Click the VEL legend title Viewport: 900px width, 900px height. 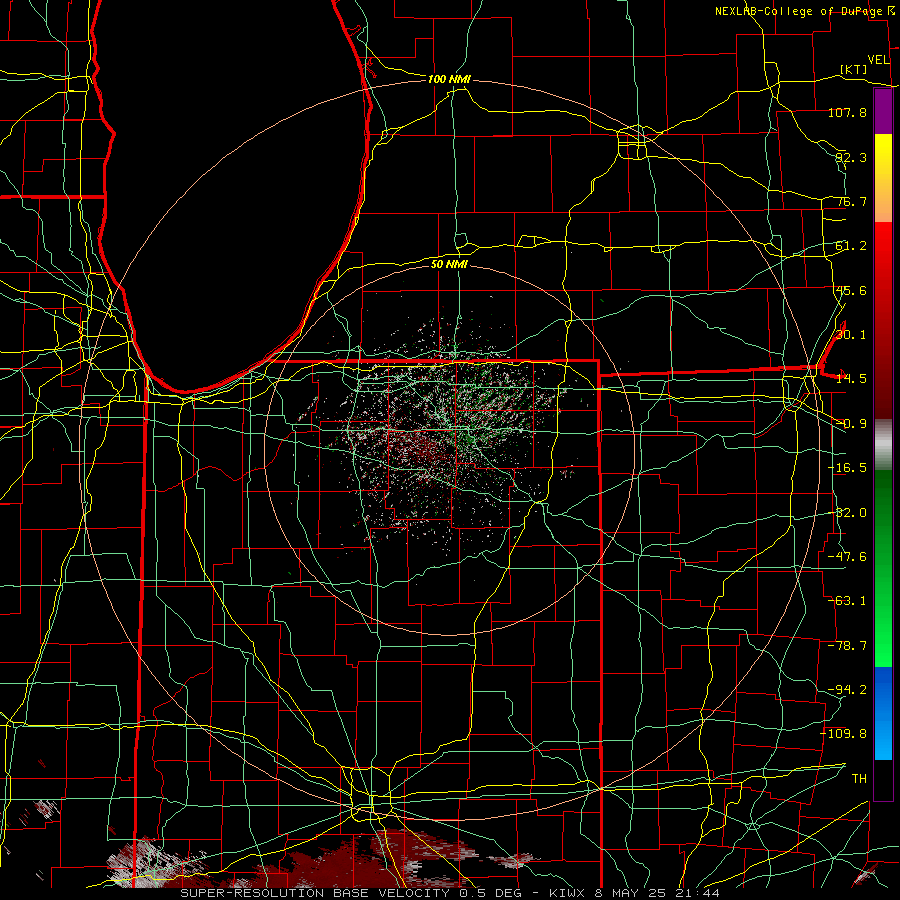coord(878,60)
